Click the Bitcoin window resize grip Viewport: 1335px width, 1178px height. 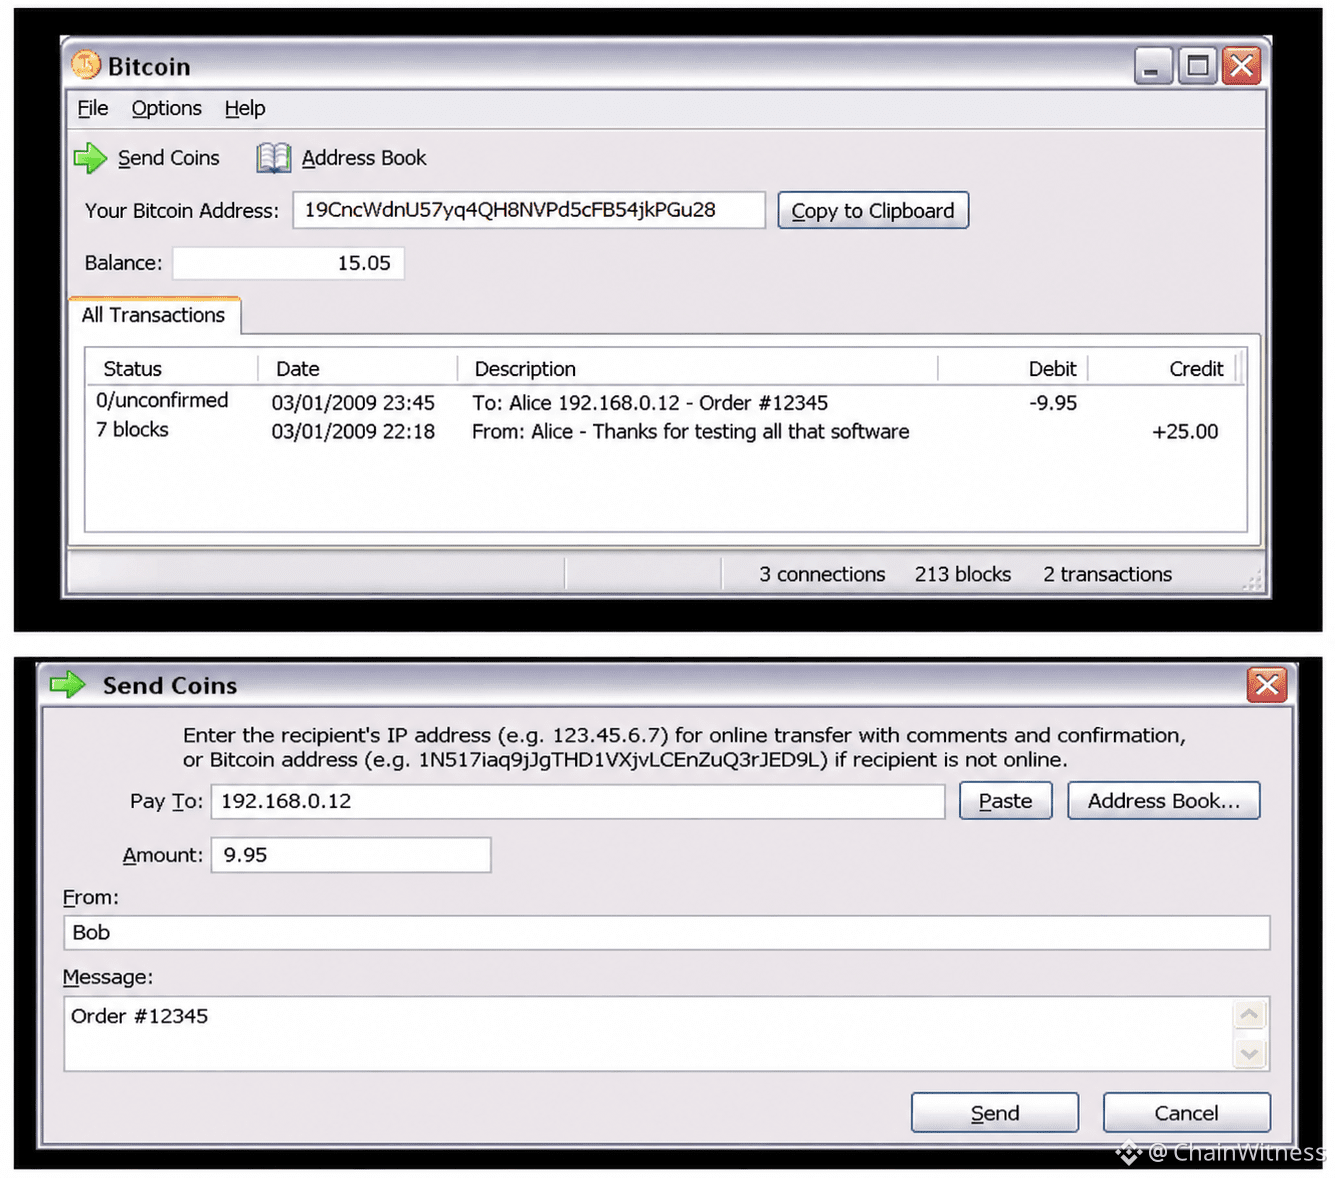click(1252, 582)
